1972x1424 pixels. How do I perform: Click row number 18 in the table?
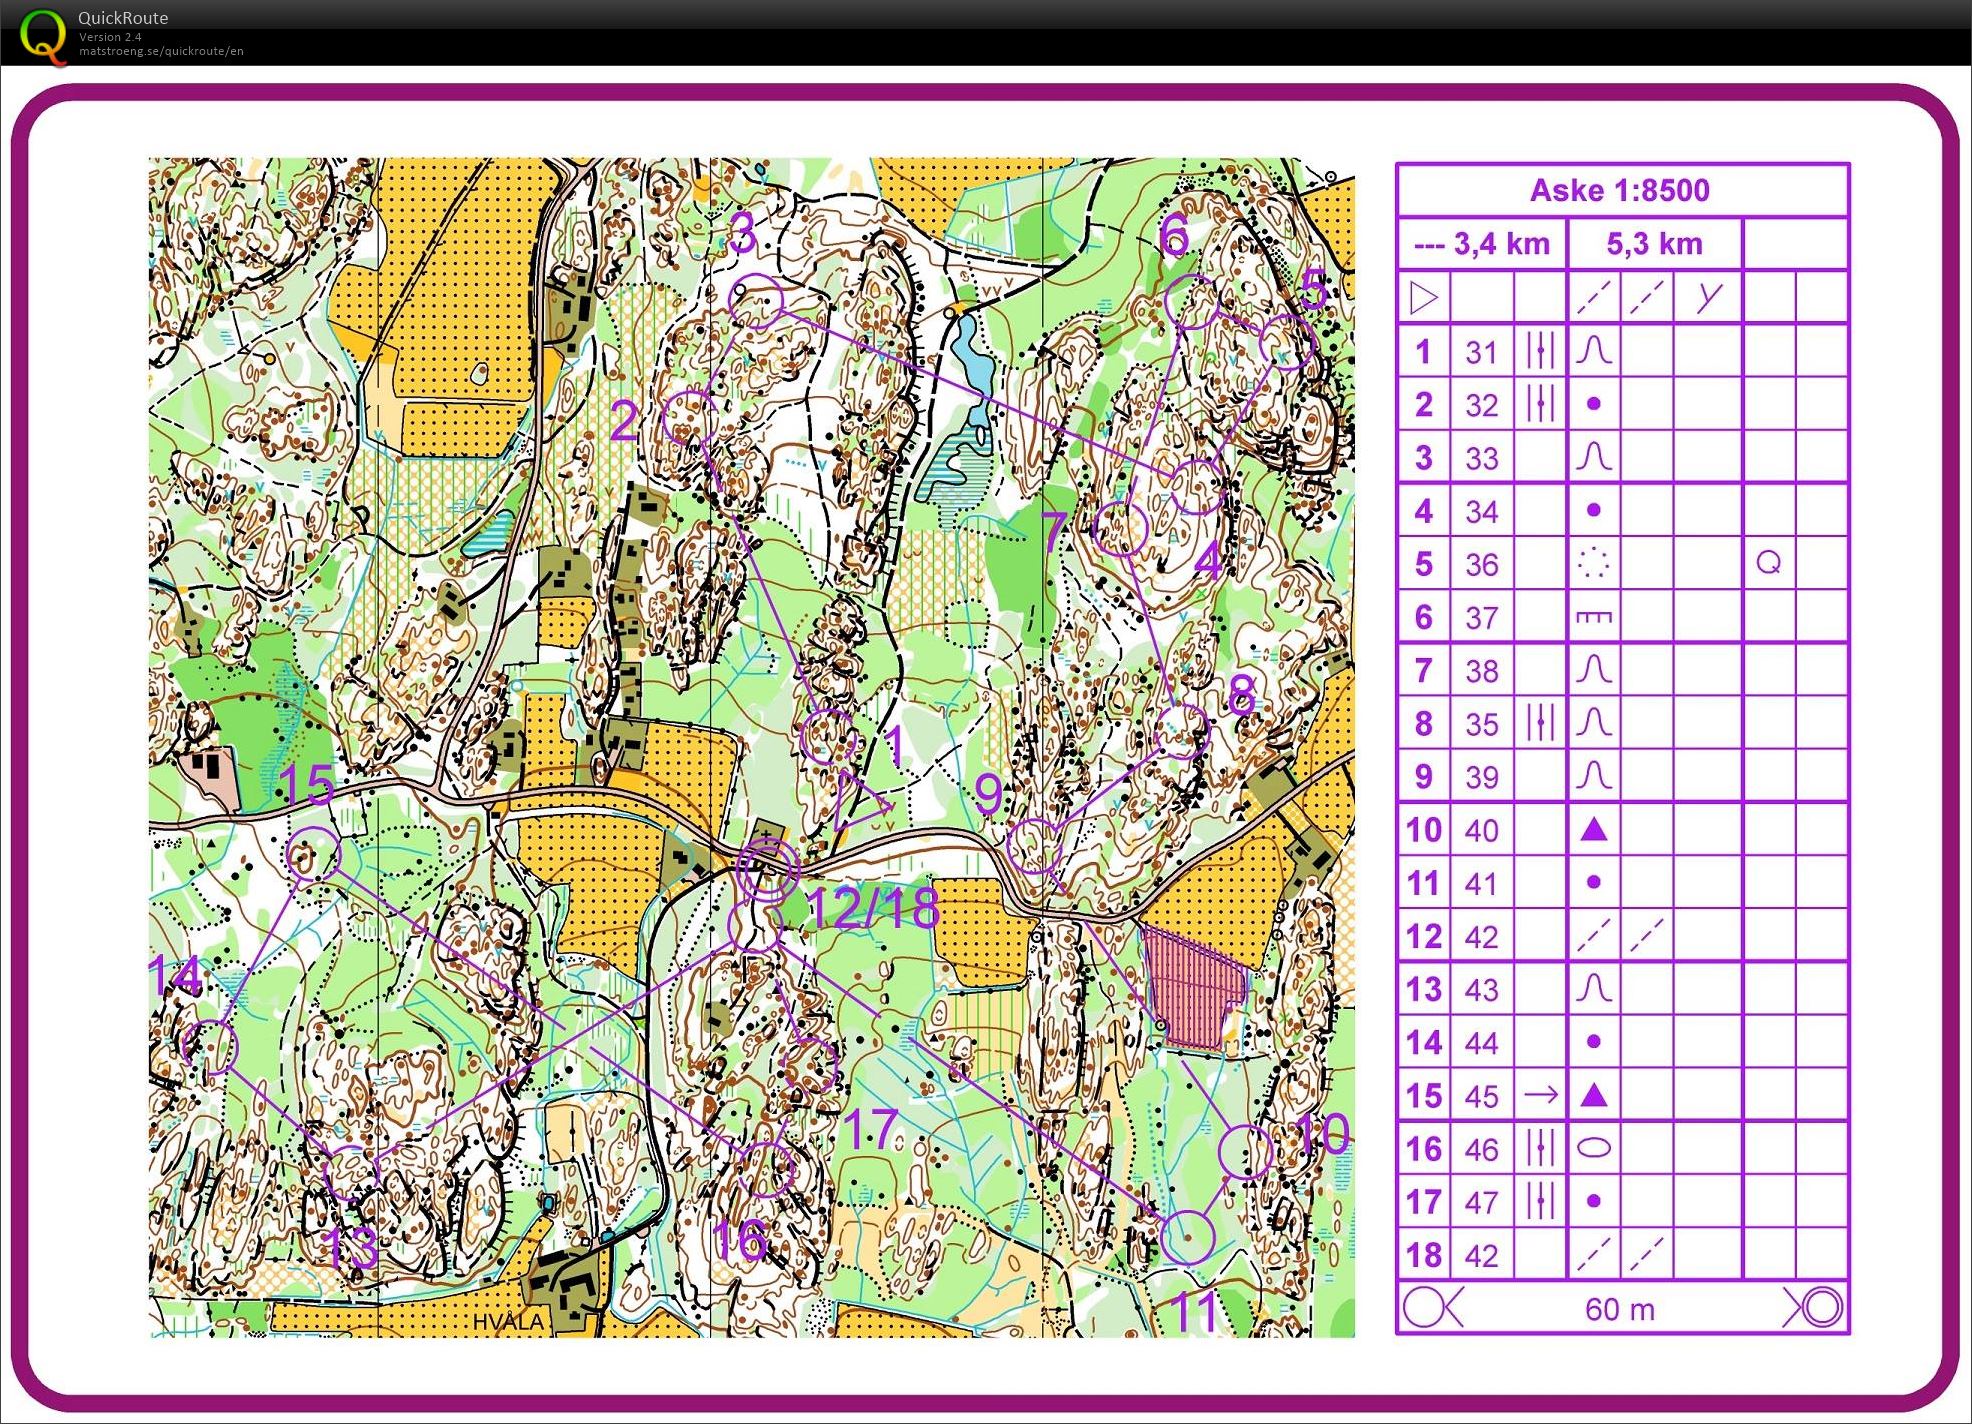click(1424, 1255)
